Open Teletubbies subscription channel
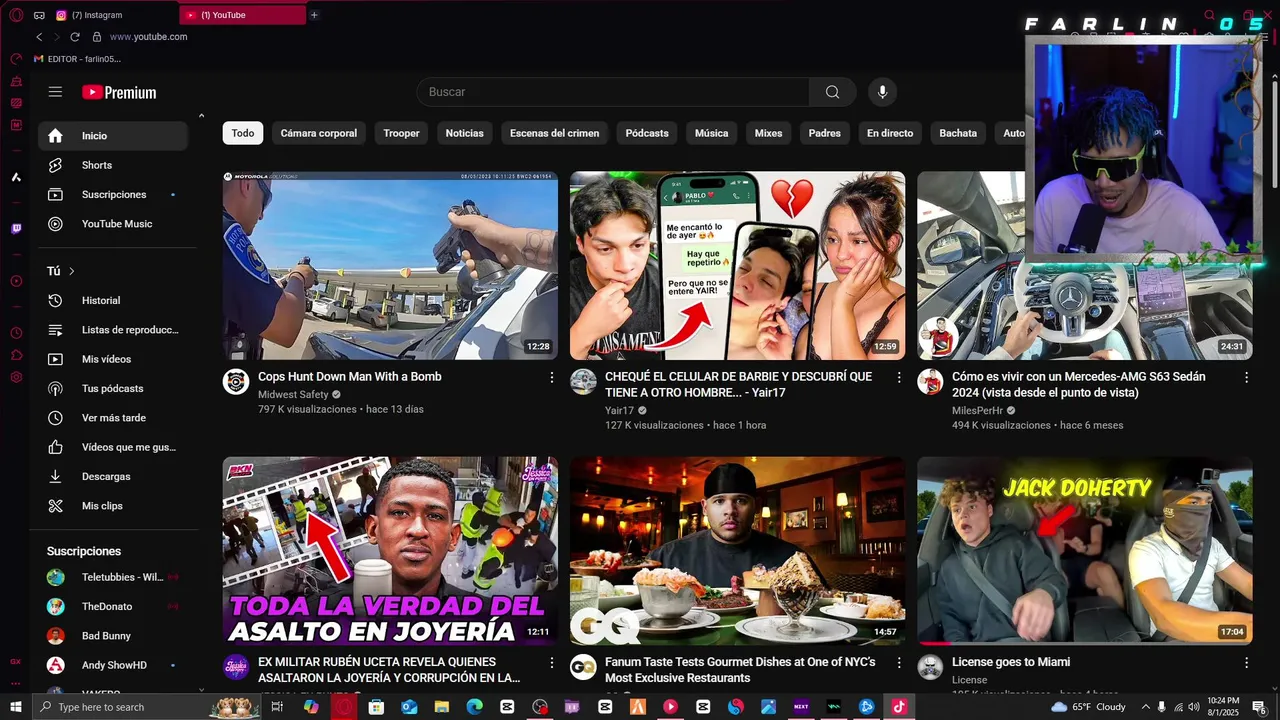 pyautogui.click(x=113, y=577)
